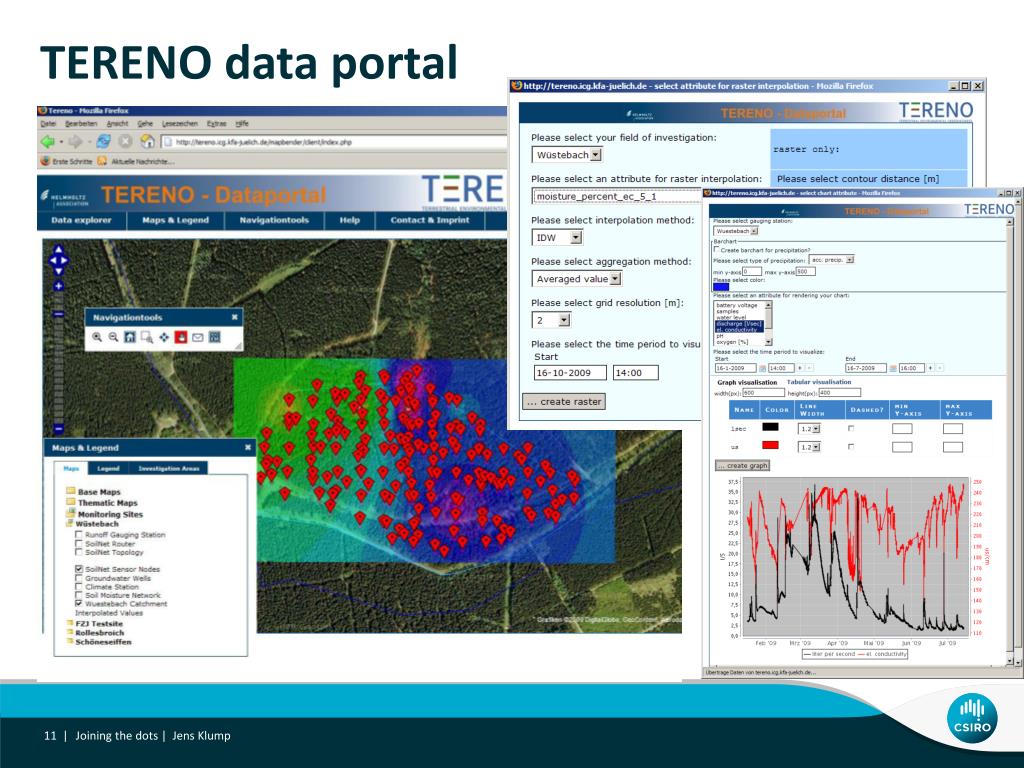Check Create barchart for precipitation
Viewport: 1024px width, 768px height.
[716, 249]
